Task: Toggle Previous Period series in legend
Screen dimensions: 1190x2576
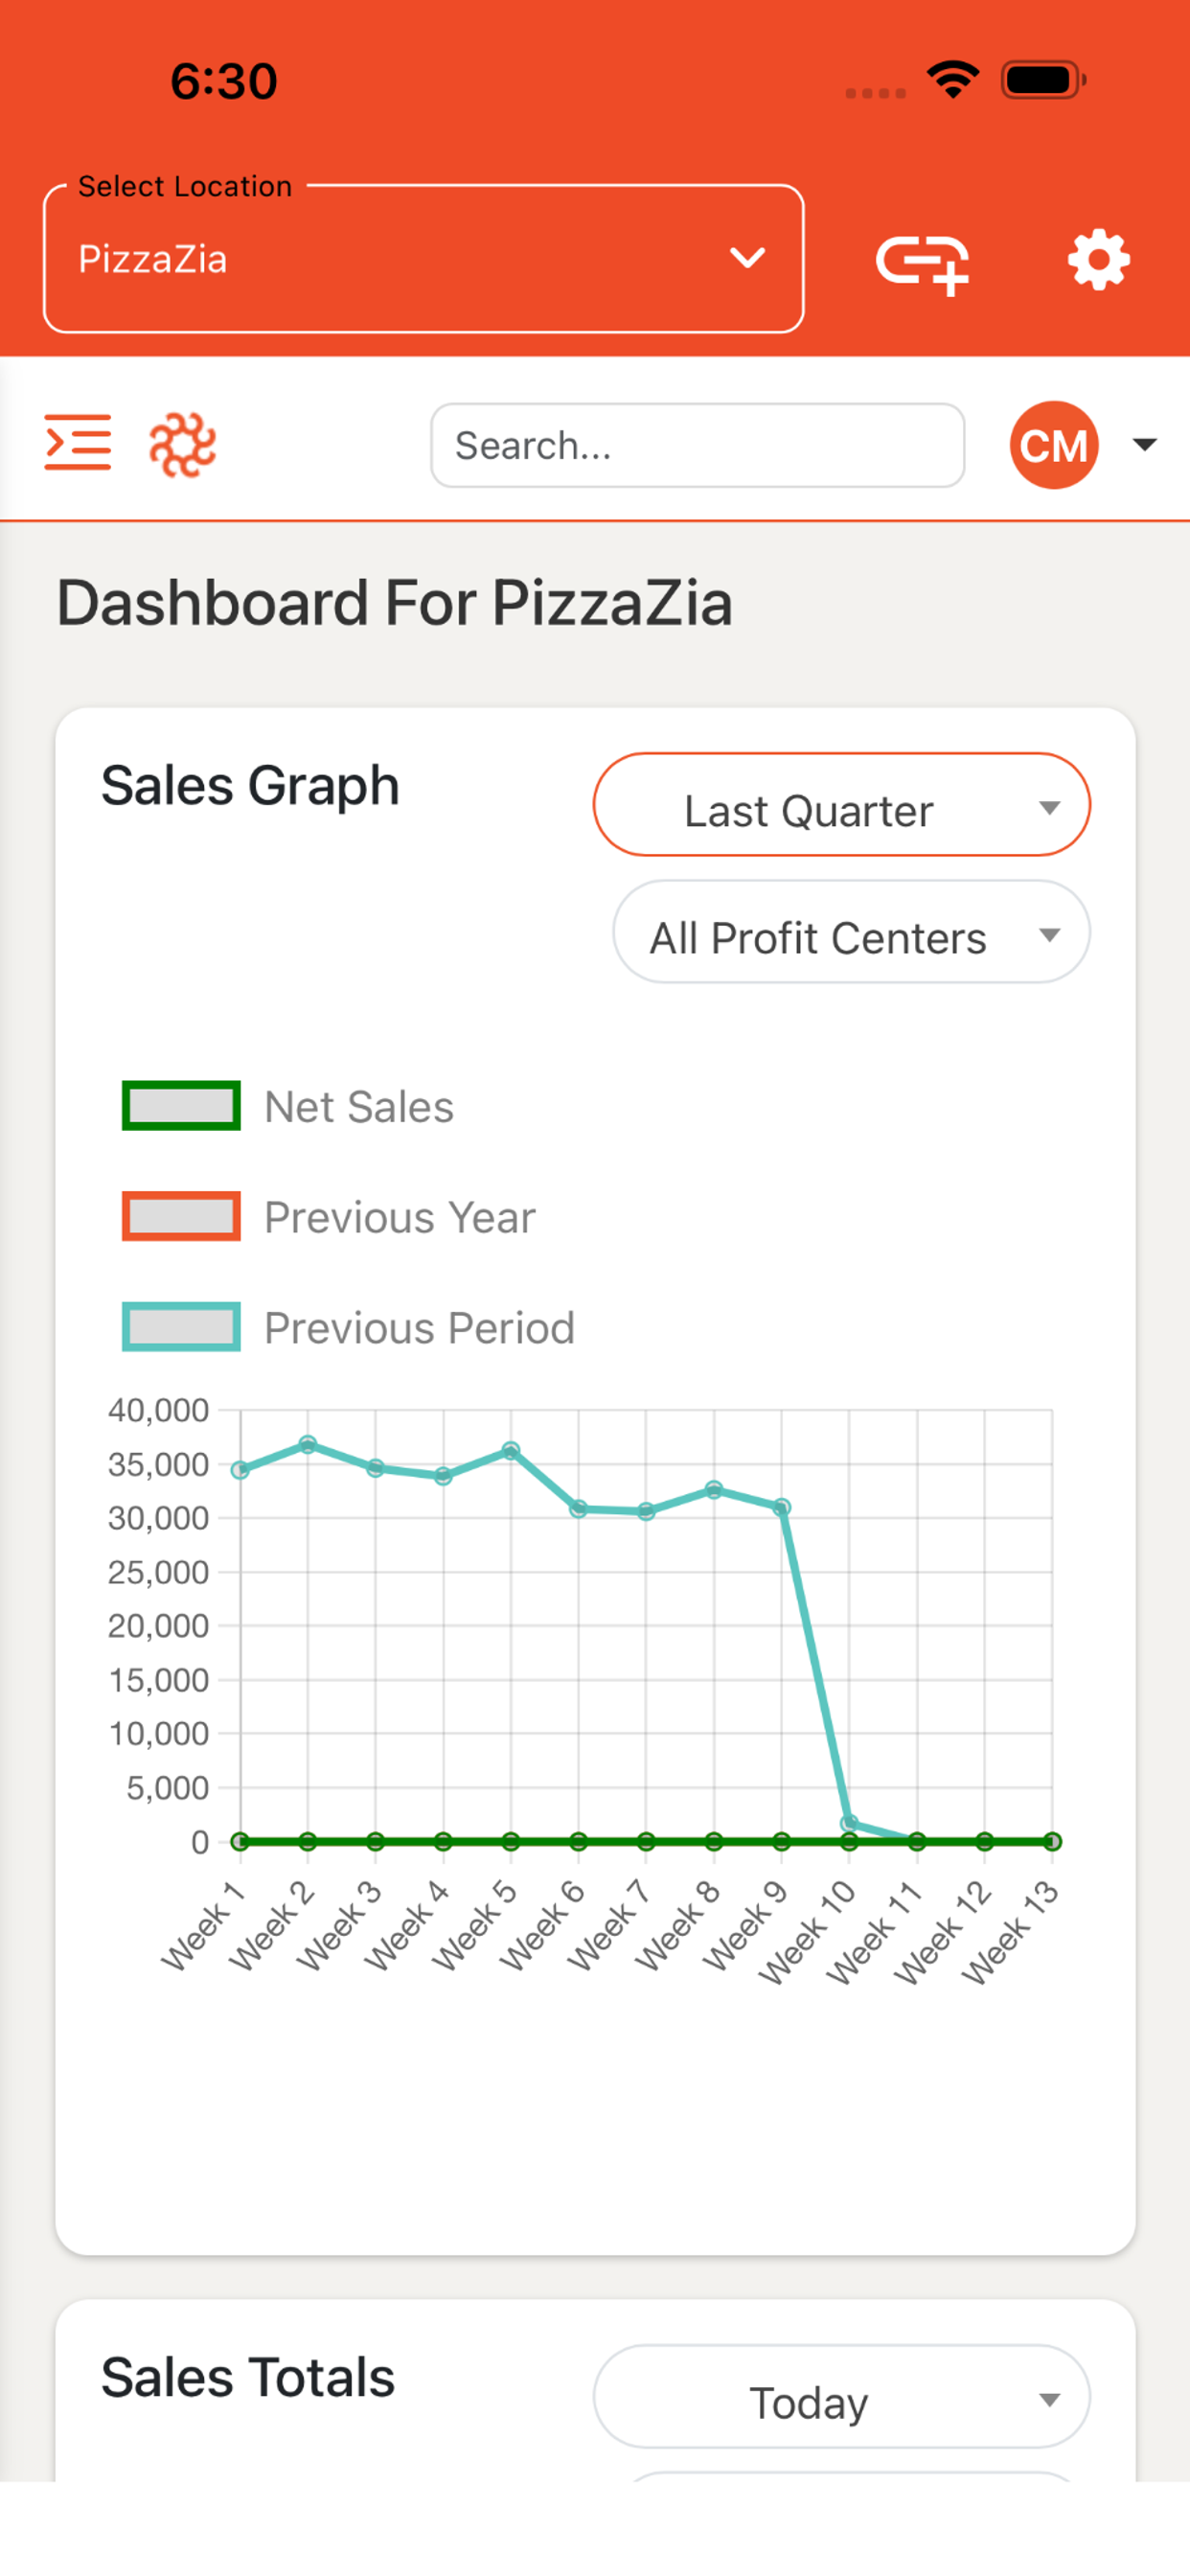Action: [348, 1328]
